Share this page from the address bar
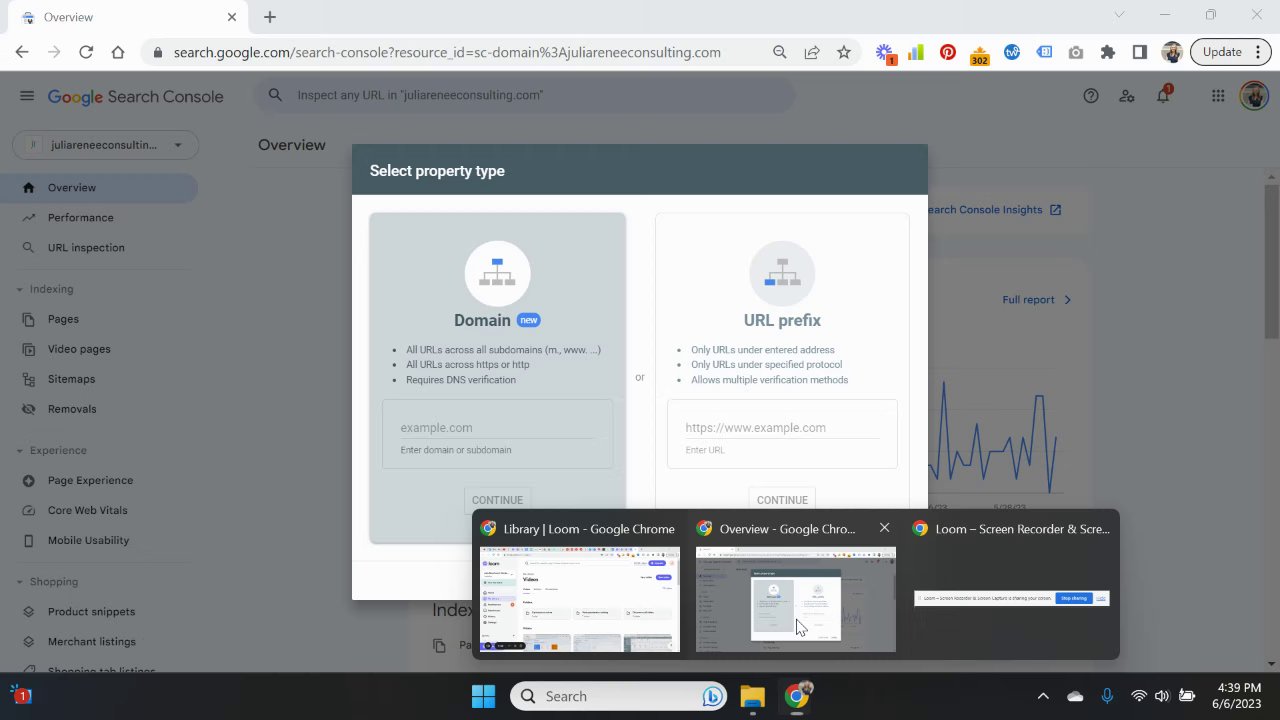The image size is (1280, 720). tap(812, 52)
